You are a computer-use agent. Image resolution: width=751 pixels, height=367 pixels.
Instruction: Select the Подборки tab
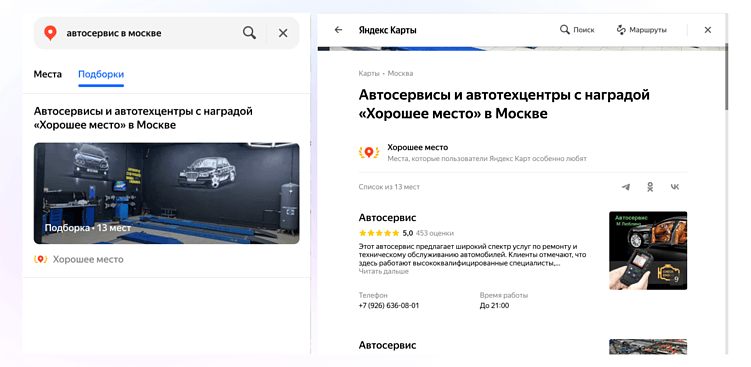101,74
